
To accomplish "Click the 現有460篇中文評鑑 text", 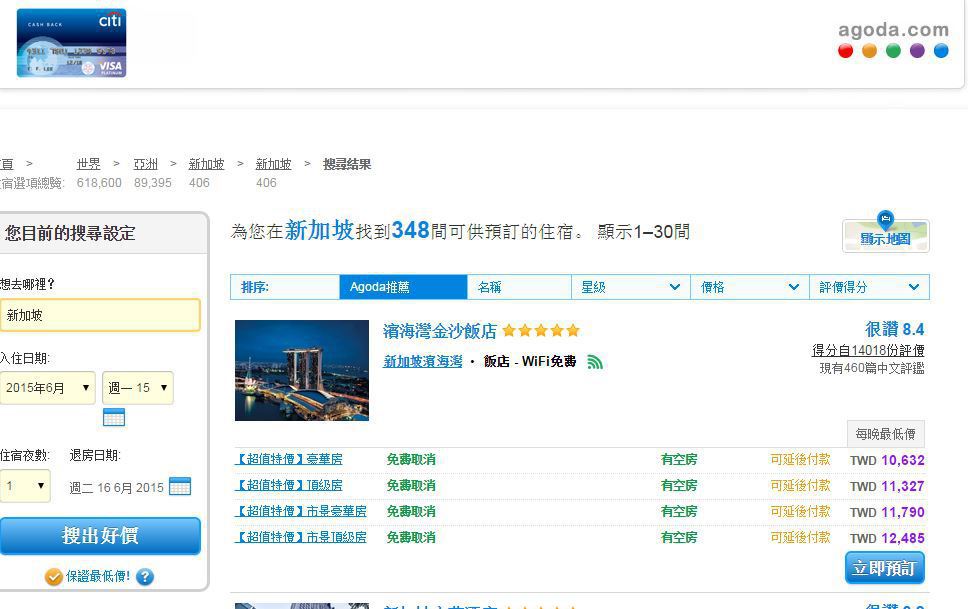I will (x=872, y=368).
